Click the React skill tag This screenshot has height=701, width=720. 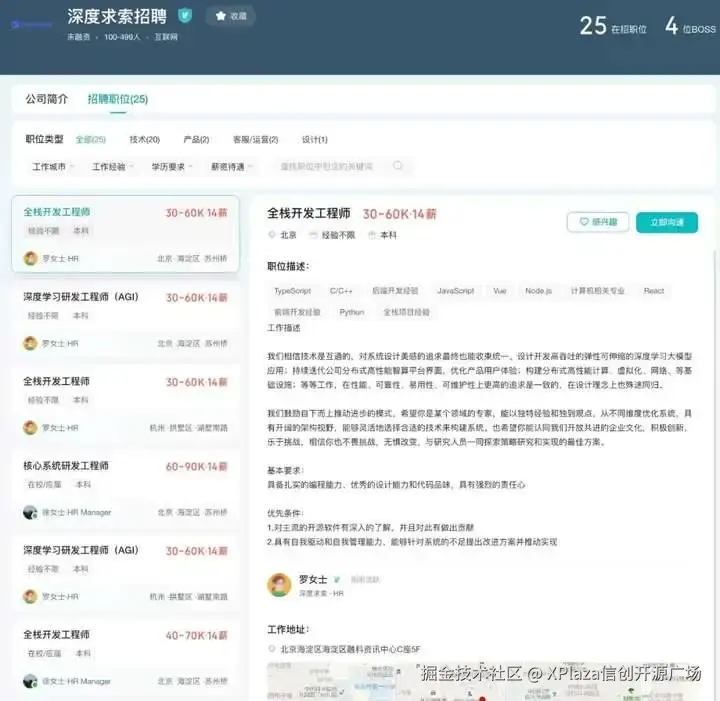point(654,291)
